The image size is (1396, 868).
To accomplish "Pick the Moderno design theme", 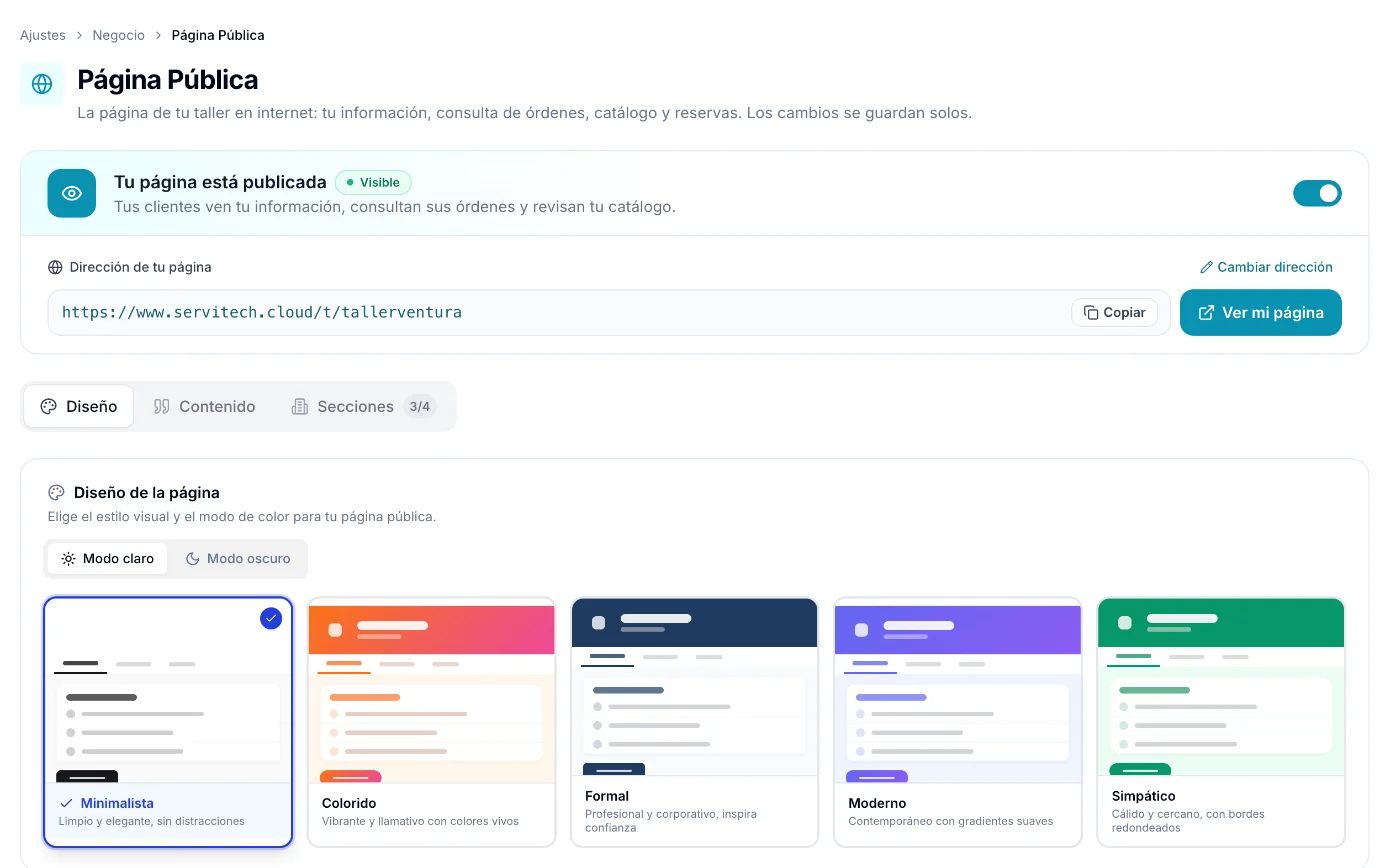I will pos(958,722).
